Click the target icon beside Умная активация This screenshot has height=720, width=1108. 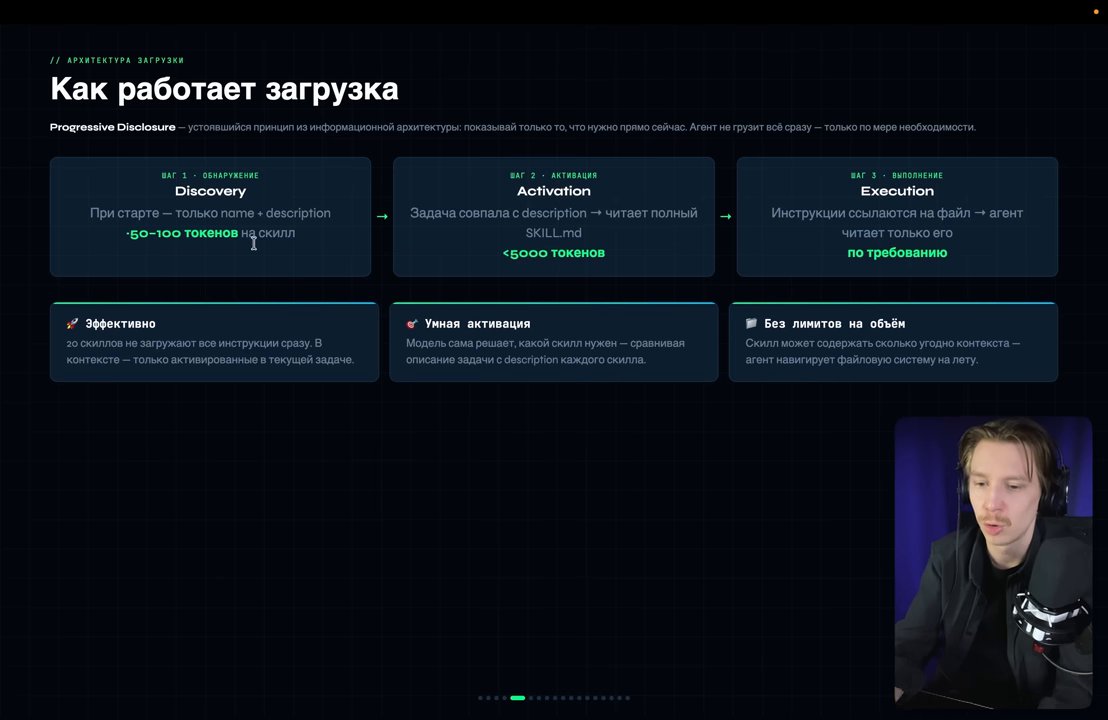click(x=412, y=324)
